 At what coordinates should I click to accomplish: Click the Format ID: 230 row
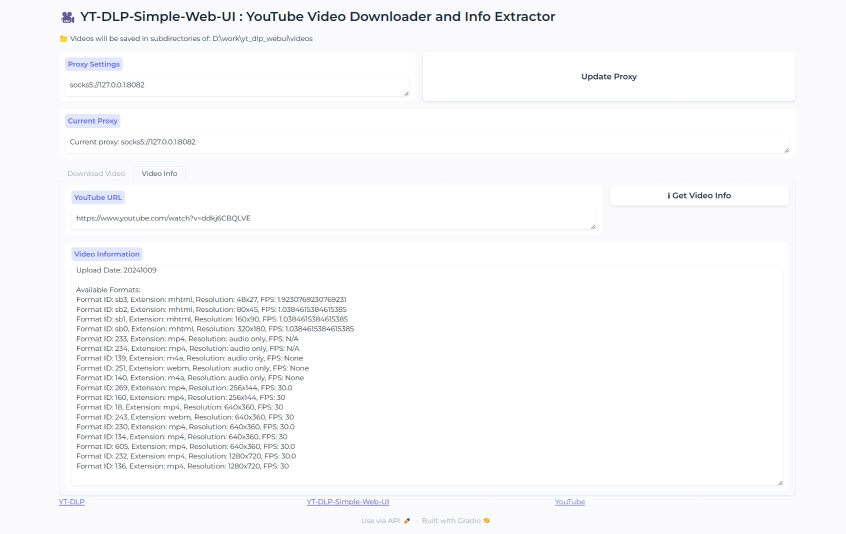point(185,427)
